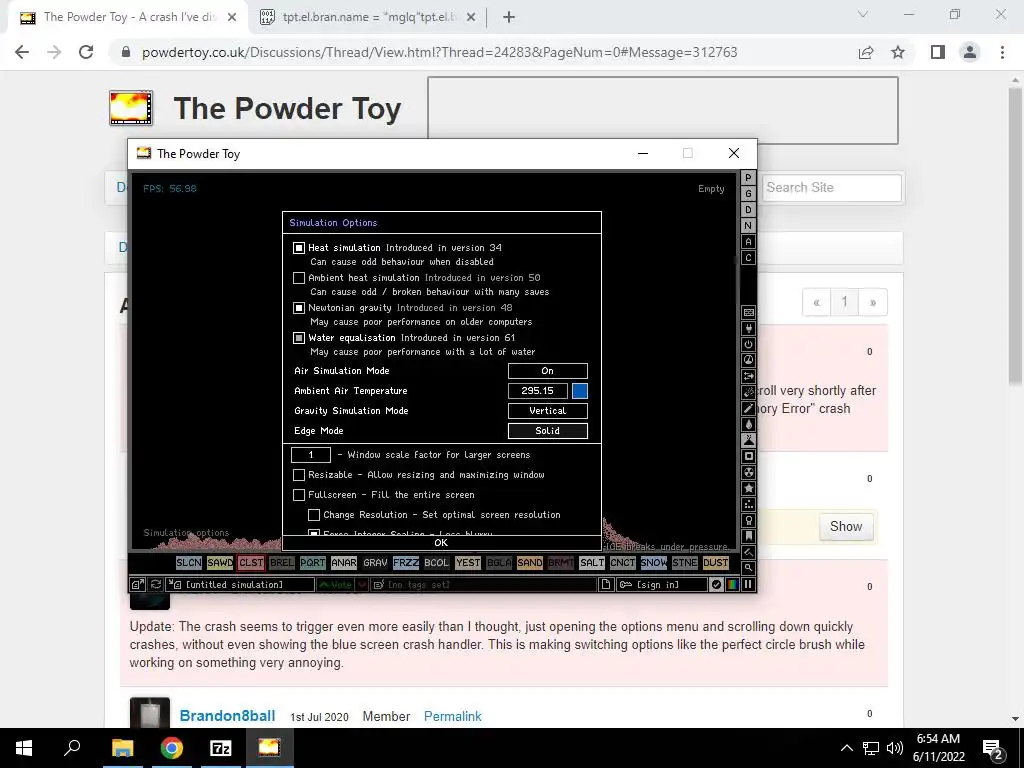
Task: Open the Favorites bookmark category icon
Action: point(748,536)
